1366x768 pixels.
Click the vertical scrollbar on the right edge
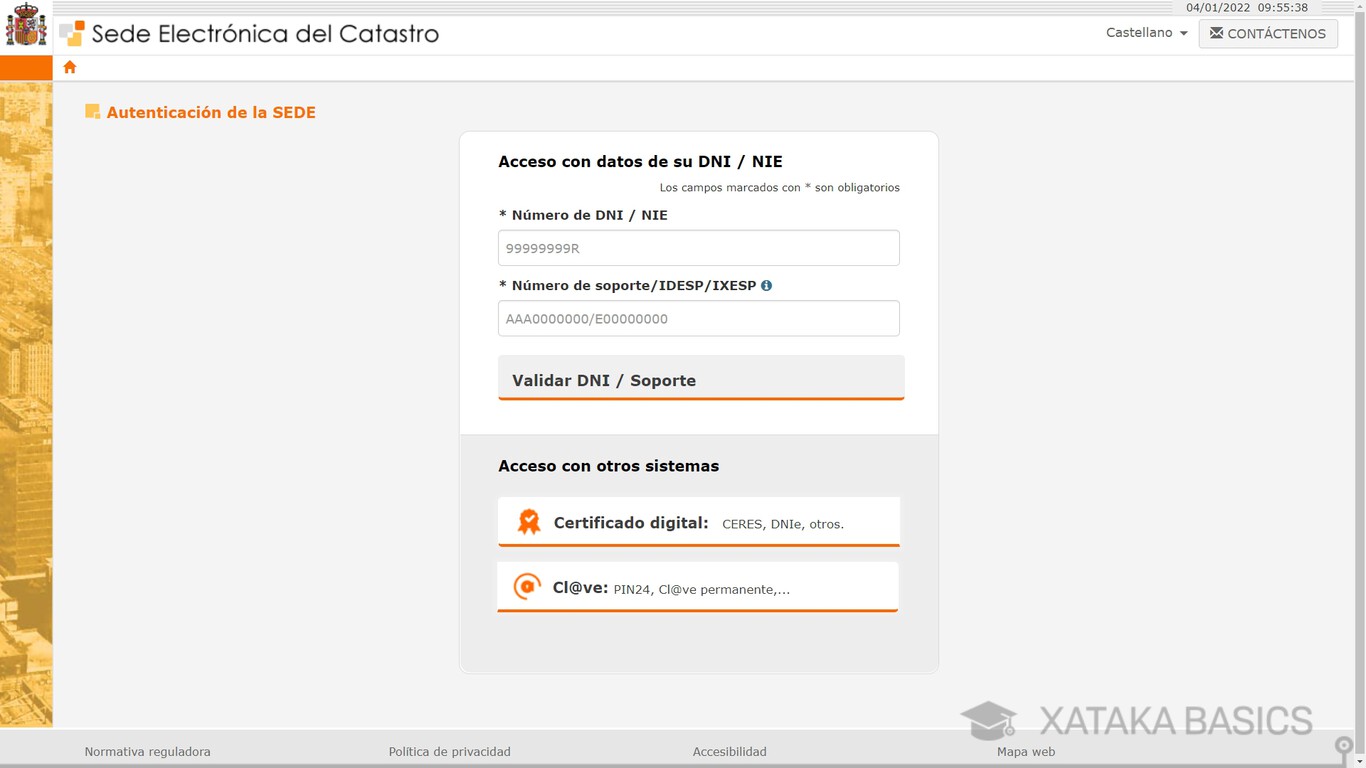pos(1359,400)
